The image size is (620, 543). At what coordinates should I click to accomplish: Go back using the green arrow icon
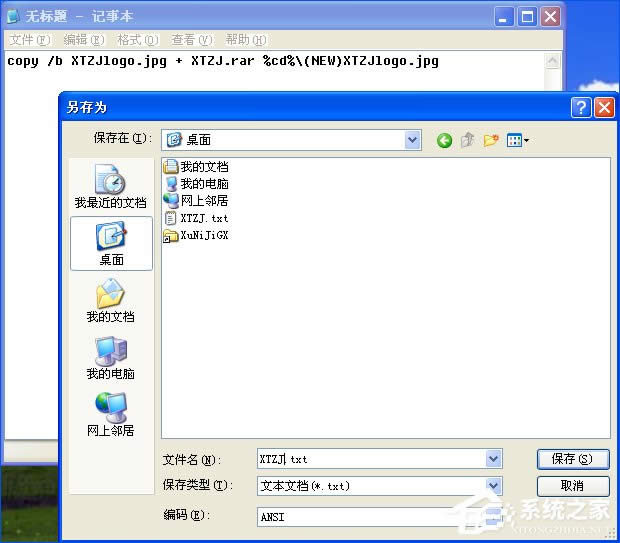(x=444, y=140)
